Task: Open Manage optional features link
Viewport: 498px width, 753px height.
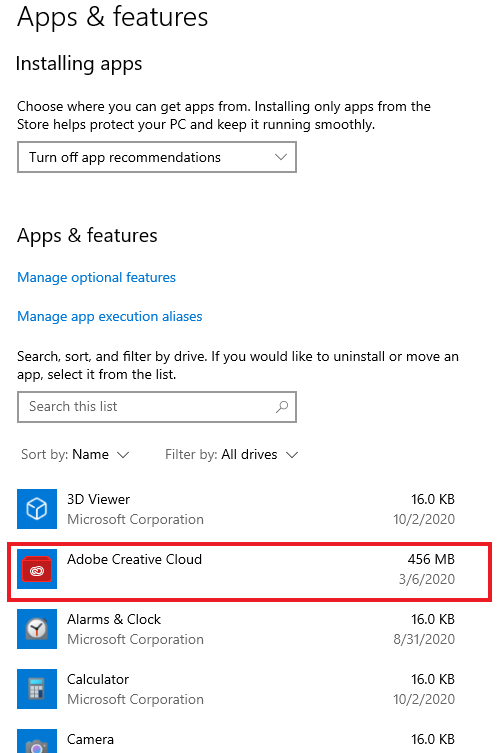Action: (97, 278)
